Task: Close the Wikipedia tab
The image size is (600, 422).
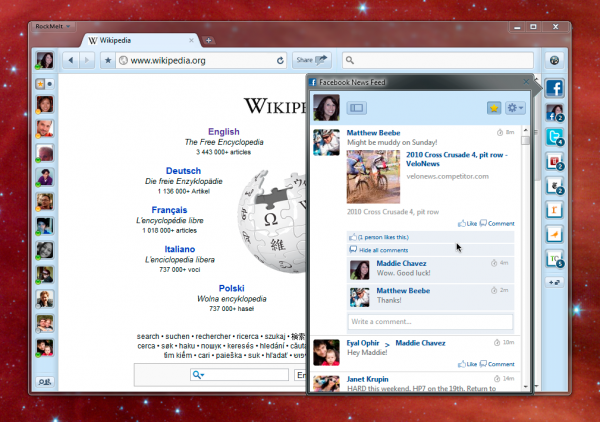Action: [x=191, y=40]
